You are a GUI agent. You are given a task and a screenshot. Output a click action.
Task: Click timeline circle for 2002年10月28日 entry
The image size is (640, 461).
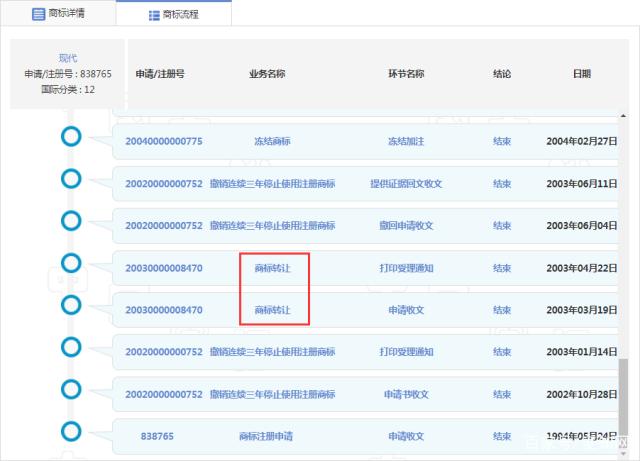point(71,388)
